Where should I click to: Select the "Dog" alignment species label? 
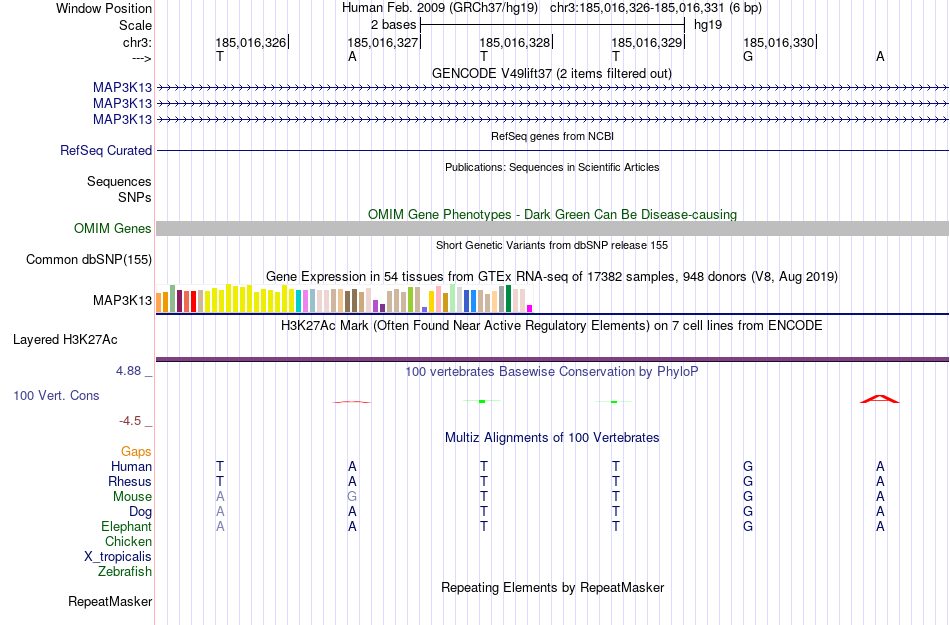pos(140,512)
